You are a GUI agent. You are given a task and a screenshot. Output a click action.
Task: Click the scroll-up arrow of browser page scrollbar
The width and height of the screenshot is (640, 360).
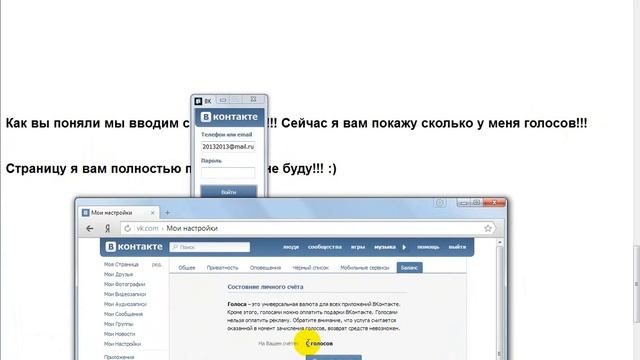(x=500, y=242)
